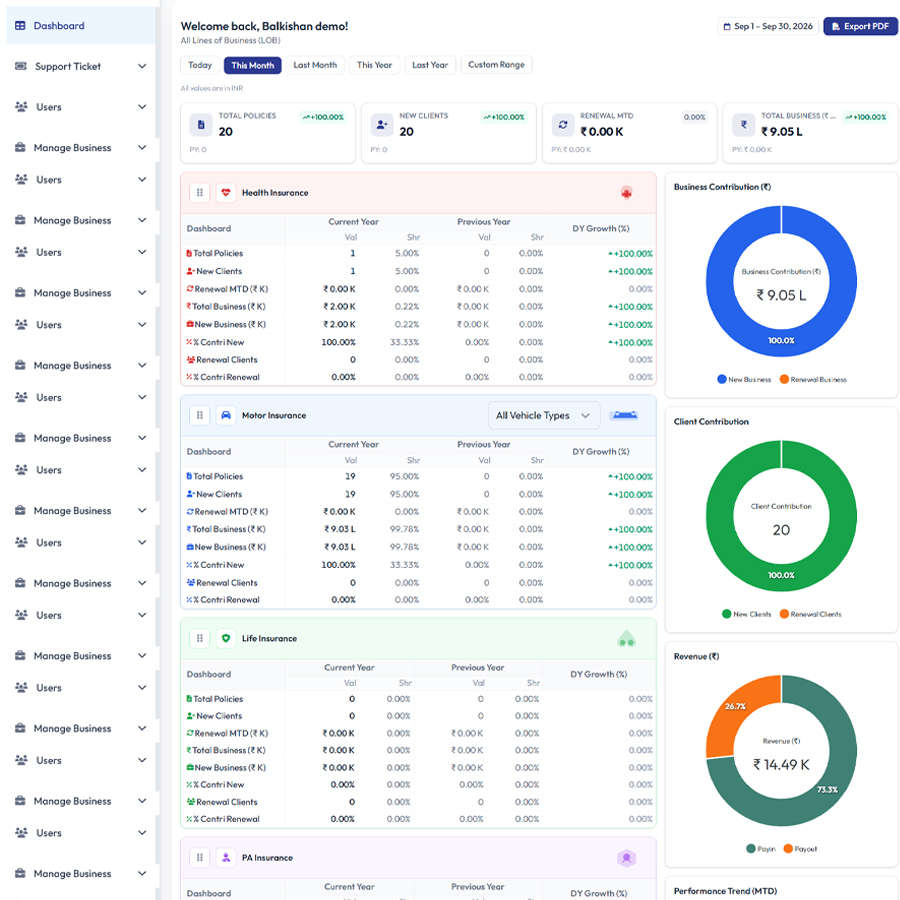This screenshot has width=900, height=900.
Task: Click the Life Insurance shield icon
Action: [x=226, y=638]
